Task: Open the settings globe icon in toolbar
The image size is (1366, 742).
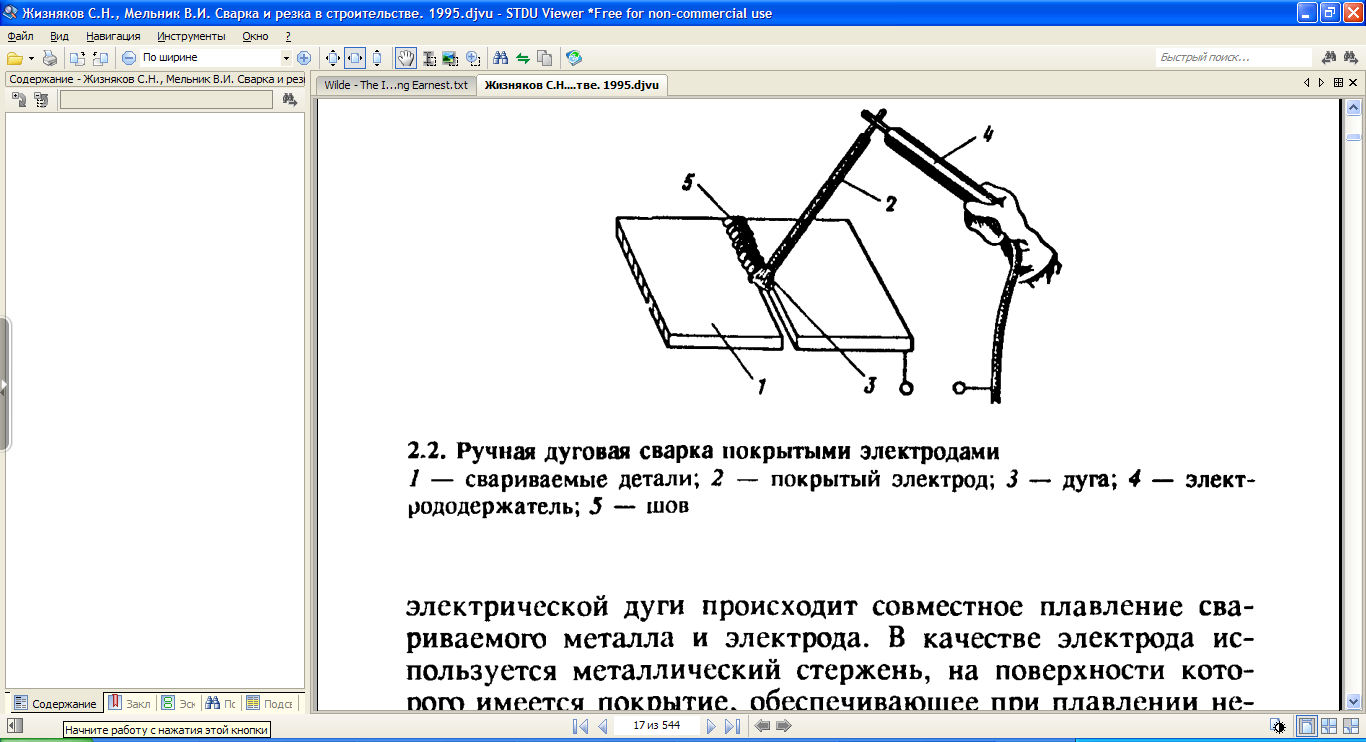Action: point(573,58)
